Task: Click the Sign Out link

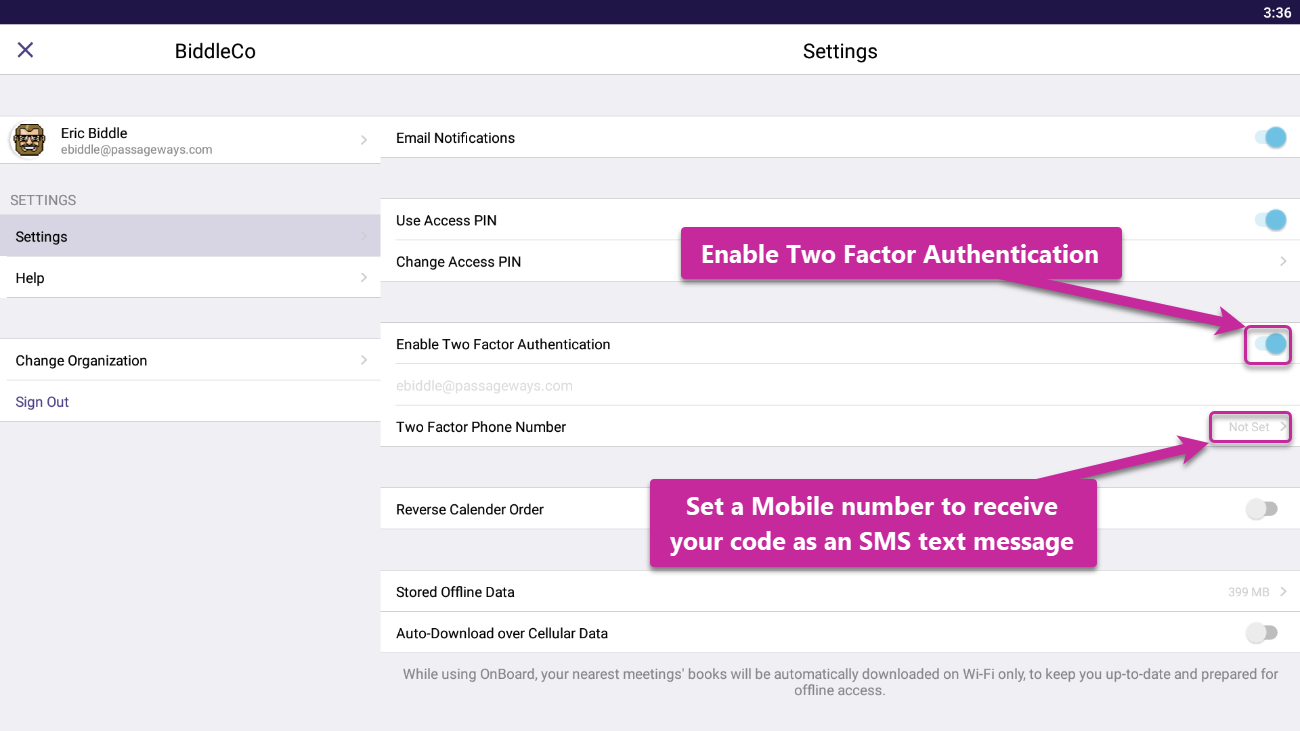Action: tap(42, 402)
